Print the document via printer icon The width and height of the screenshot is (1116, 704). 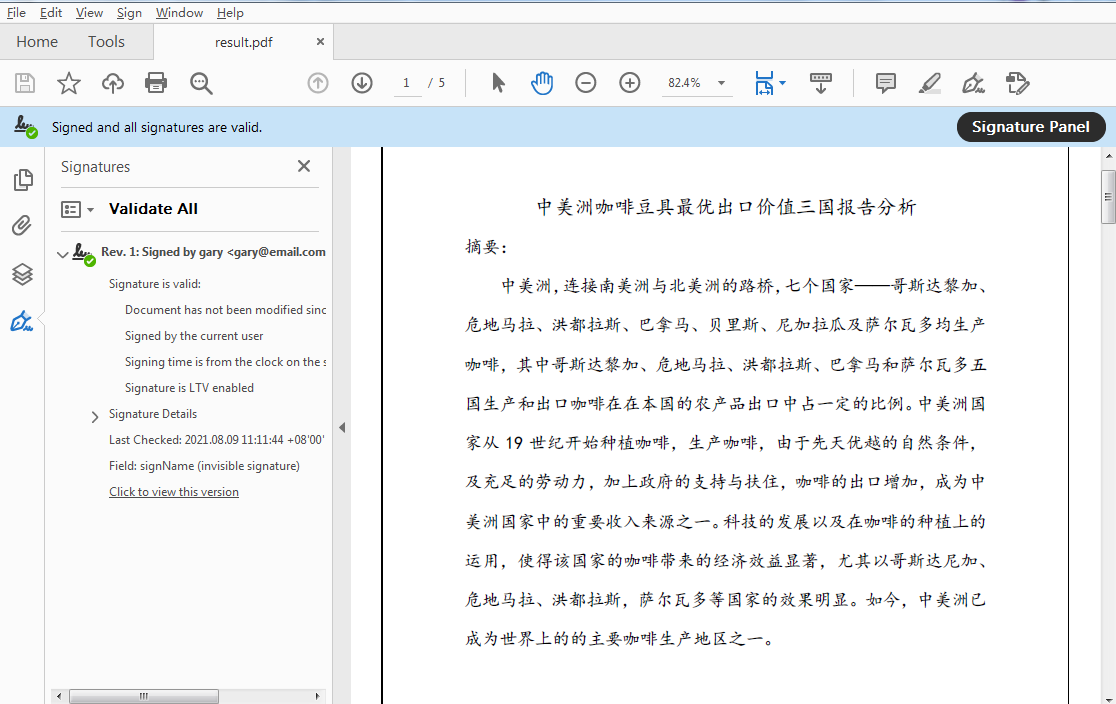click(156, 83)
